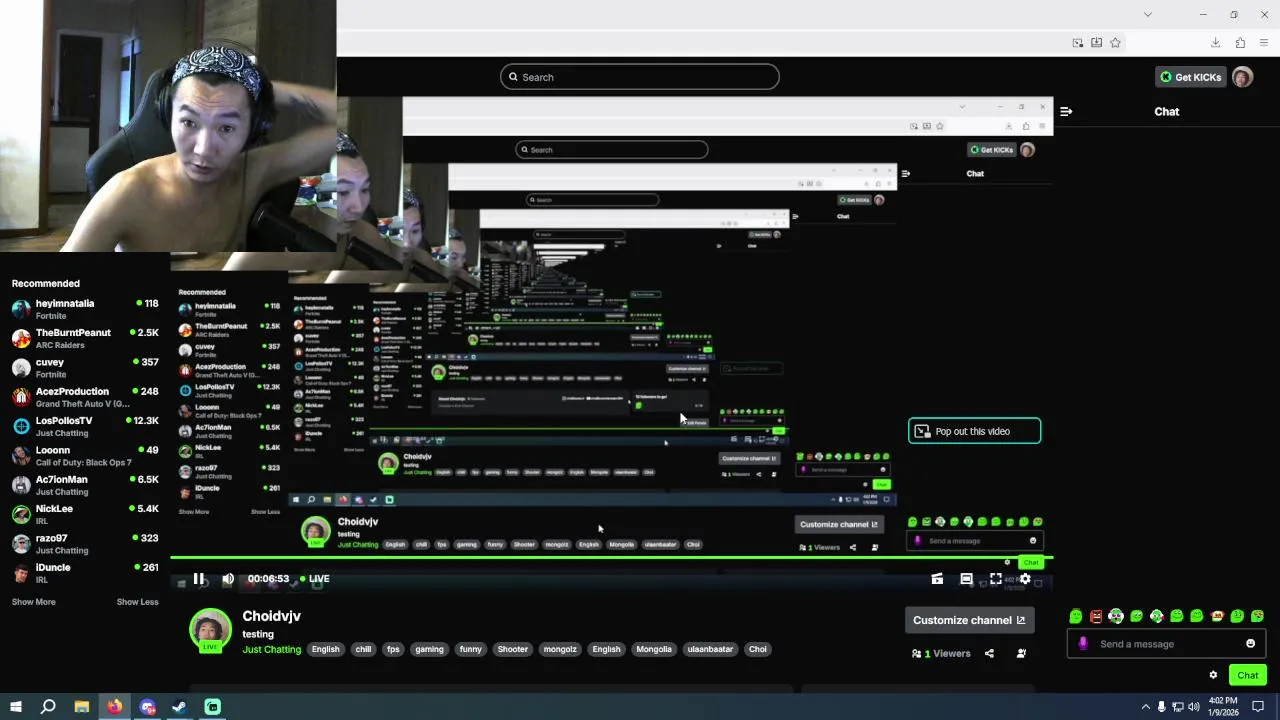Image resolution: width=1280 pixels, height=720 pixels.
Task: View the 1 Viewers list
Action: [941, 653]
